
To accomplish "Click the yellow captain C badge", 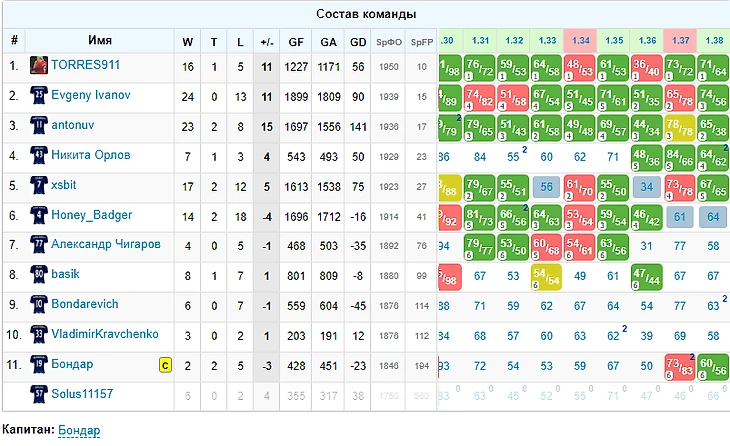I will (165, 365).
